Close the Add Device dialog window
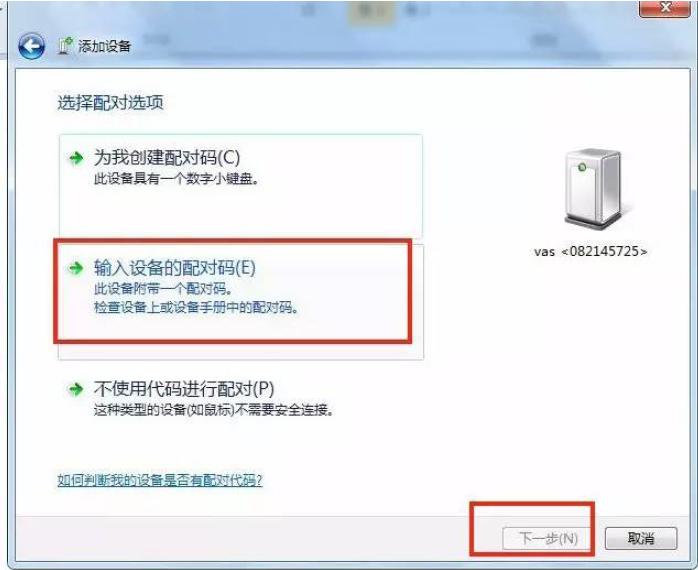698x570 pixels. [665, 8]
